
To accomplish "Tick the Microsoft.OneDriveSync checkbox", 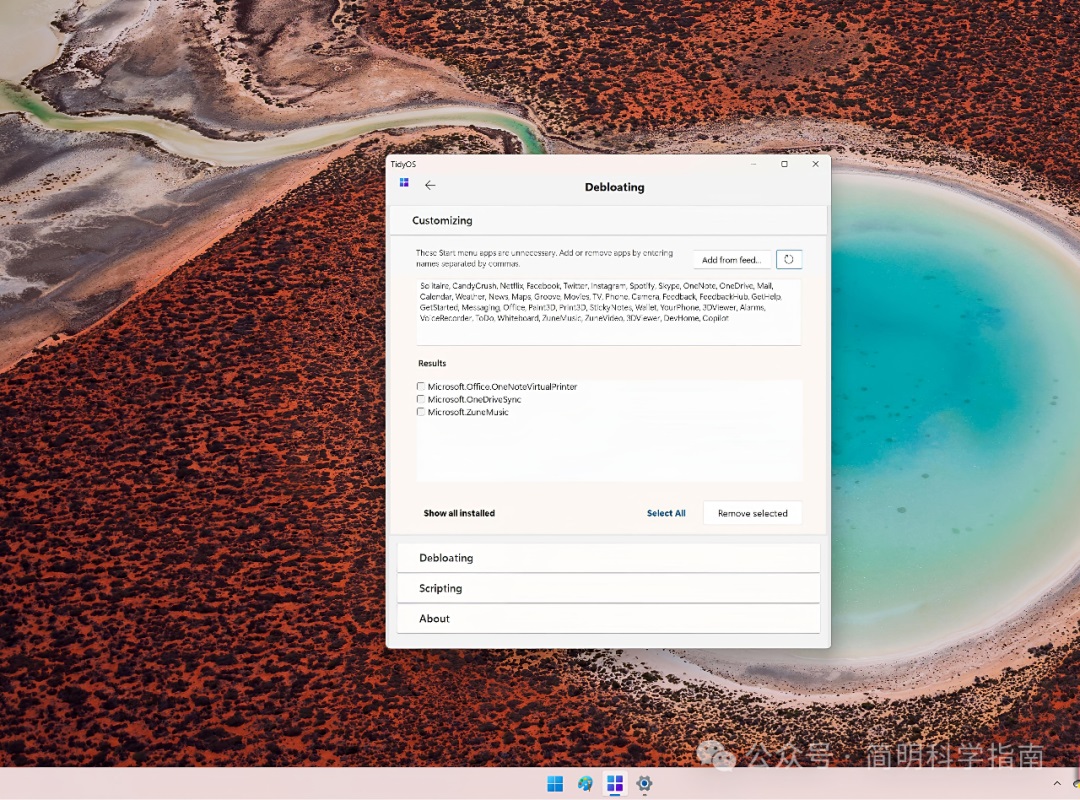I will (421, 400).
